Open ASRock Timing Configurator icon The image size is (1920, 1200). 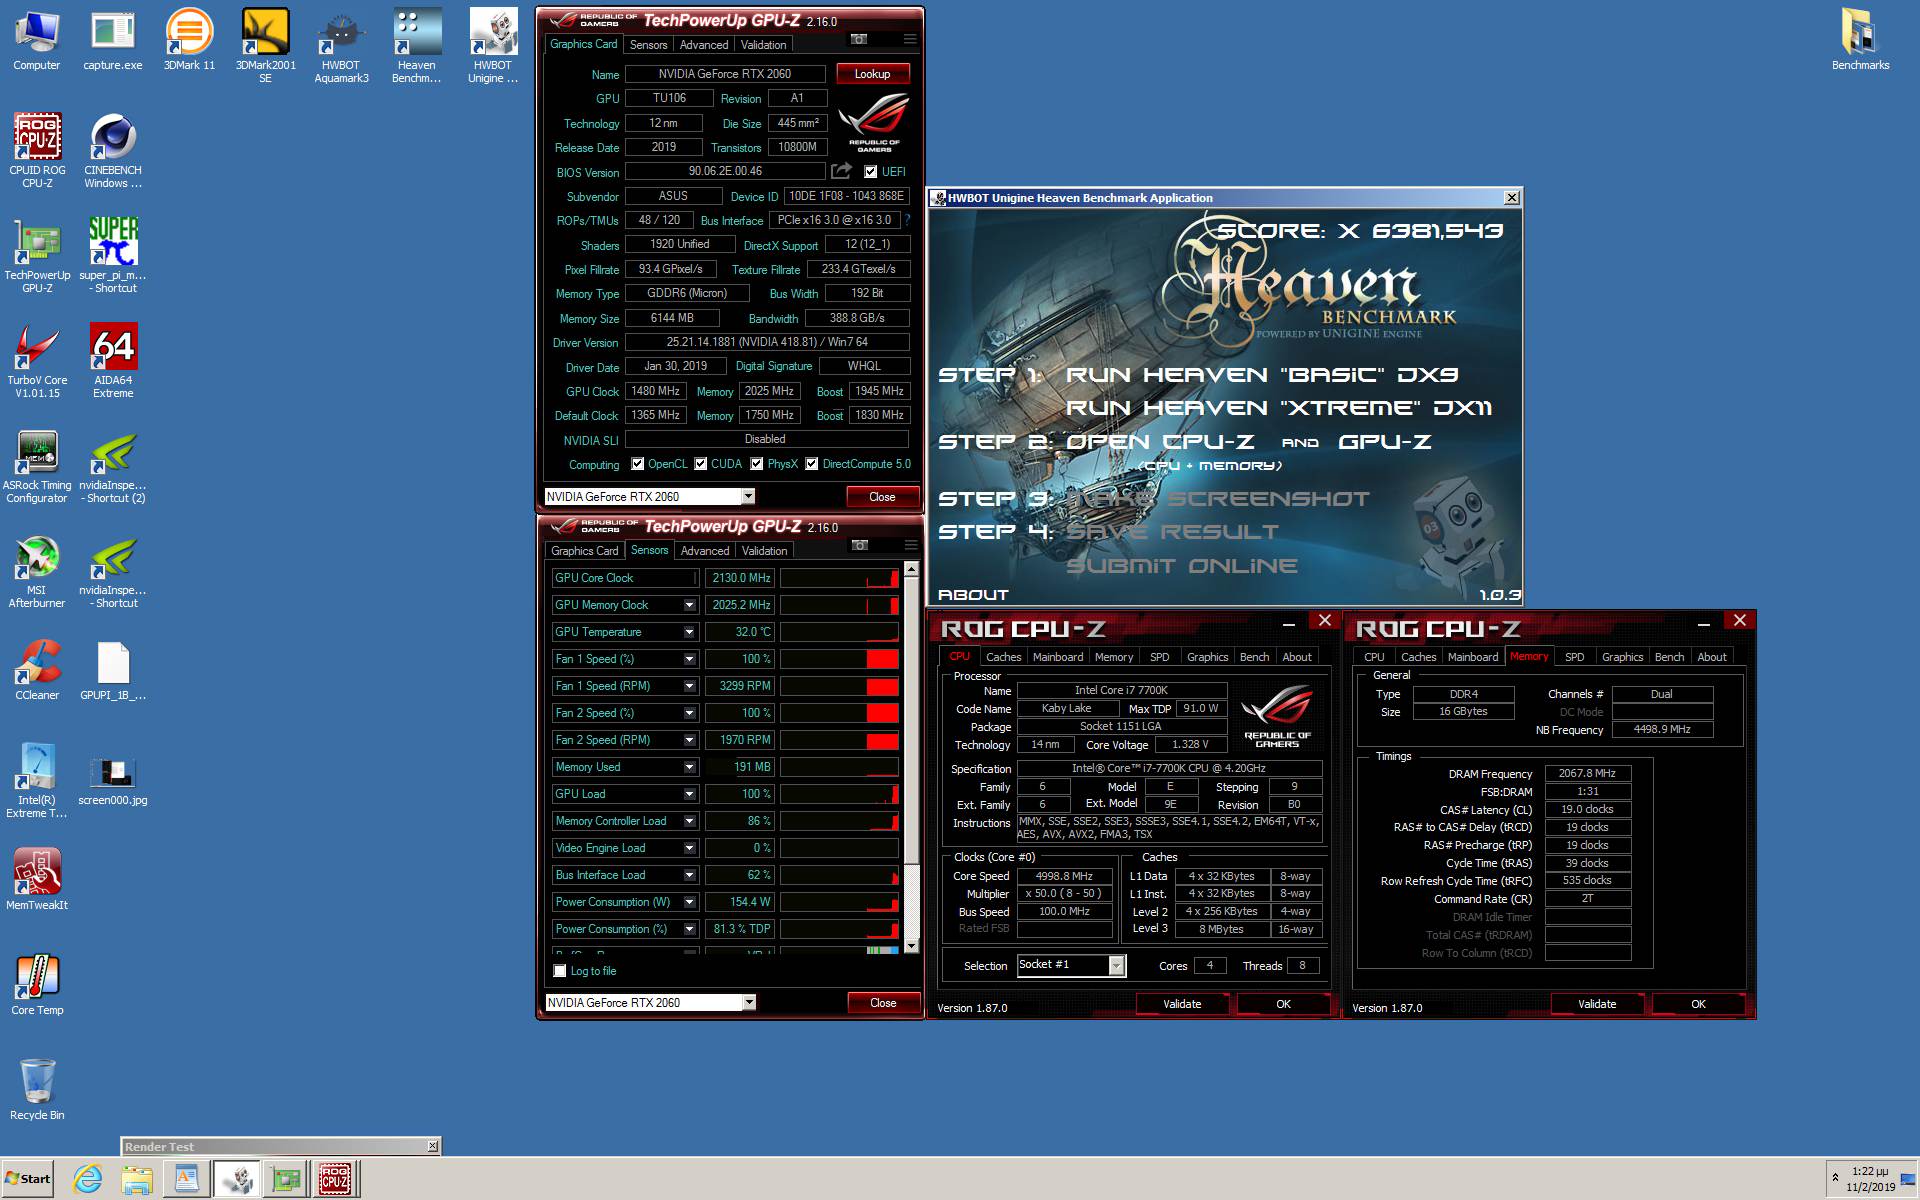tap(37, 466)
